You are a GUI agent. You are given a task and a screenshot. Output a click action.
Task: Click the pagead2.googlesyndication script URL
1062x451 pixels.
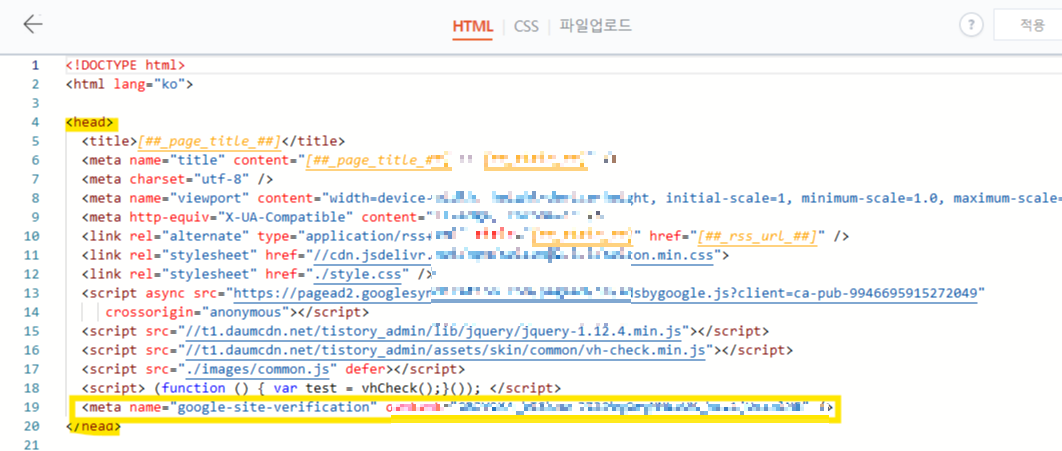[x=607, y=293]
